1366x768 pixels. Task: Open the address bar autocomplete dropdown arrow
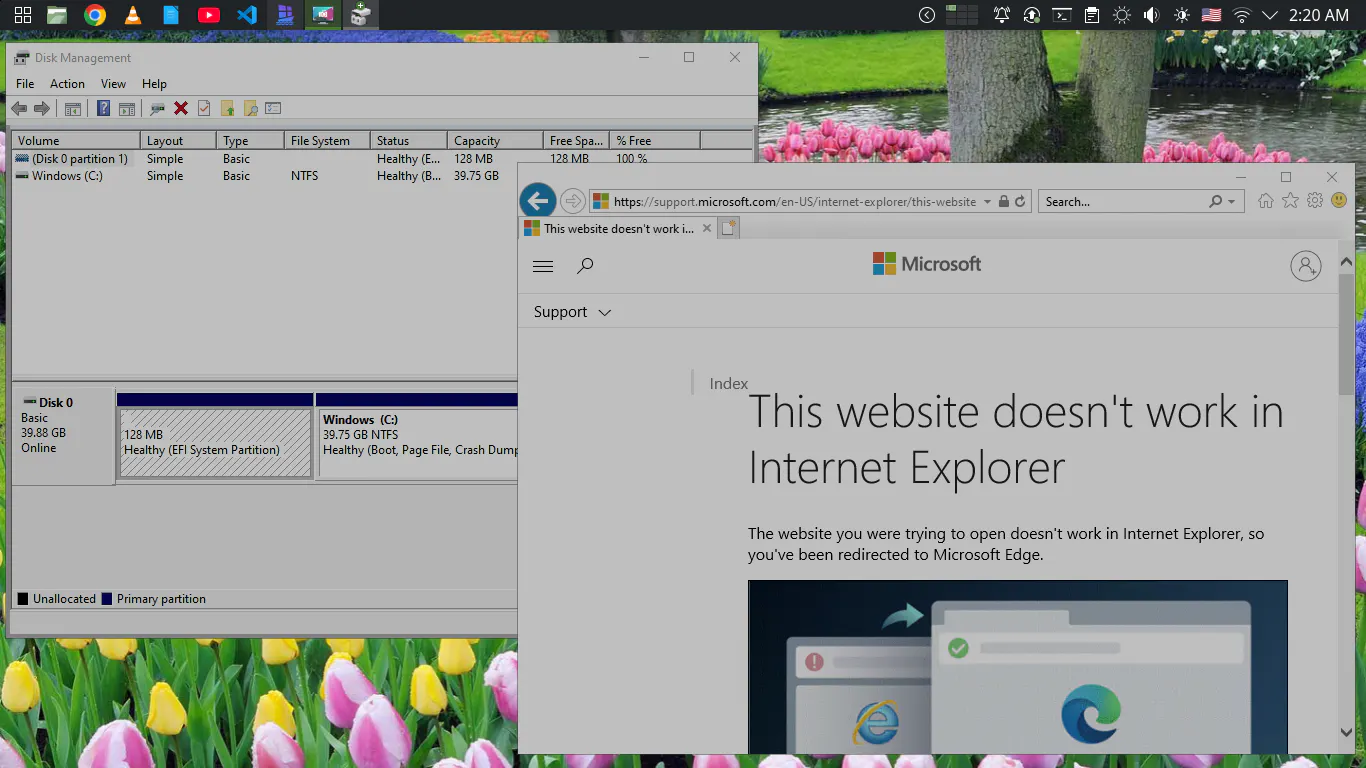point(987,201)
